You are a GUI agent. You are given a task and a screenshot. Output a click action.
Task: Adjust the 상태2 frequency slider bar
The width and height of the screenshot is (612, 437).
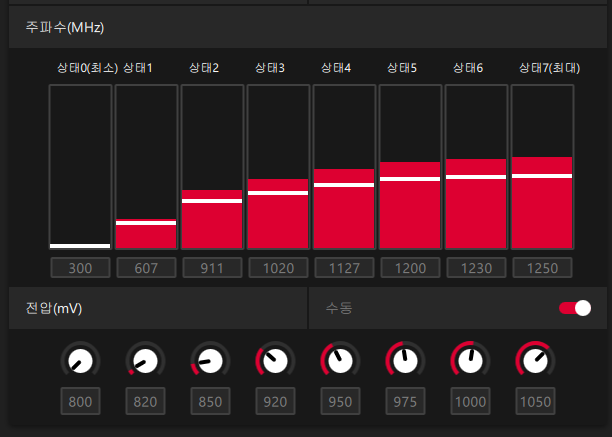pos(212,167)
